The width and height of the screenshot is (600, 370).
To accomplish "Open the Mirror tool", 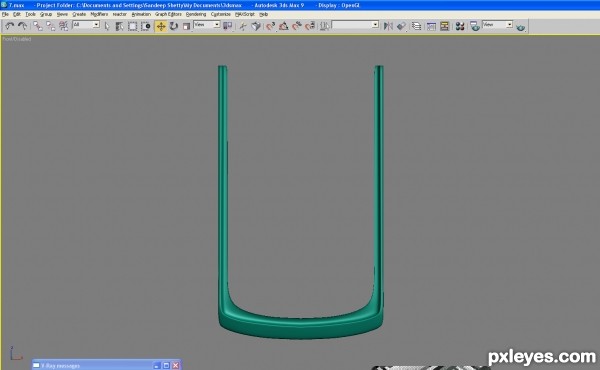I will pos(388,26).
